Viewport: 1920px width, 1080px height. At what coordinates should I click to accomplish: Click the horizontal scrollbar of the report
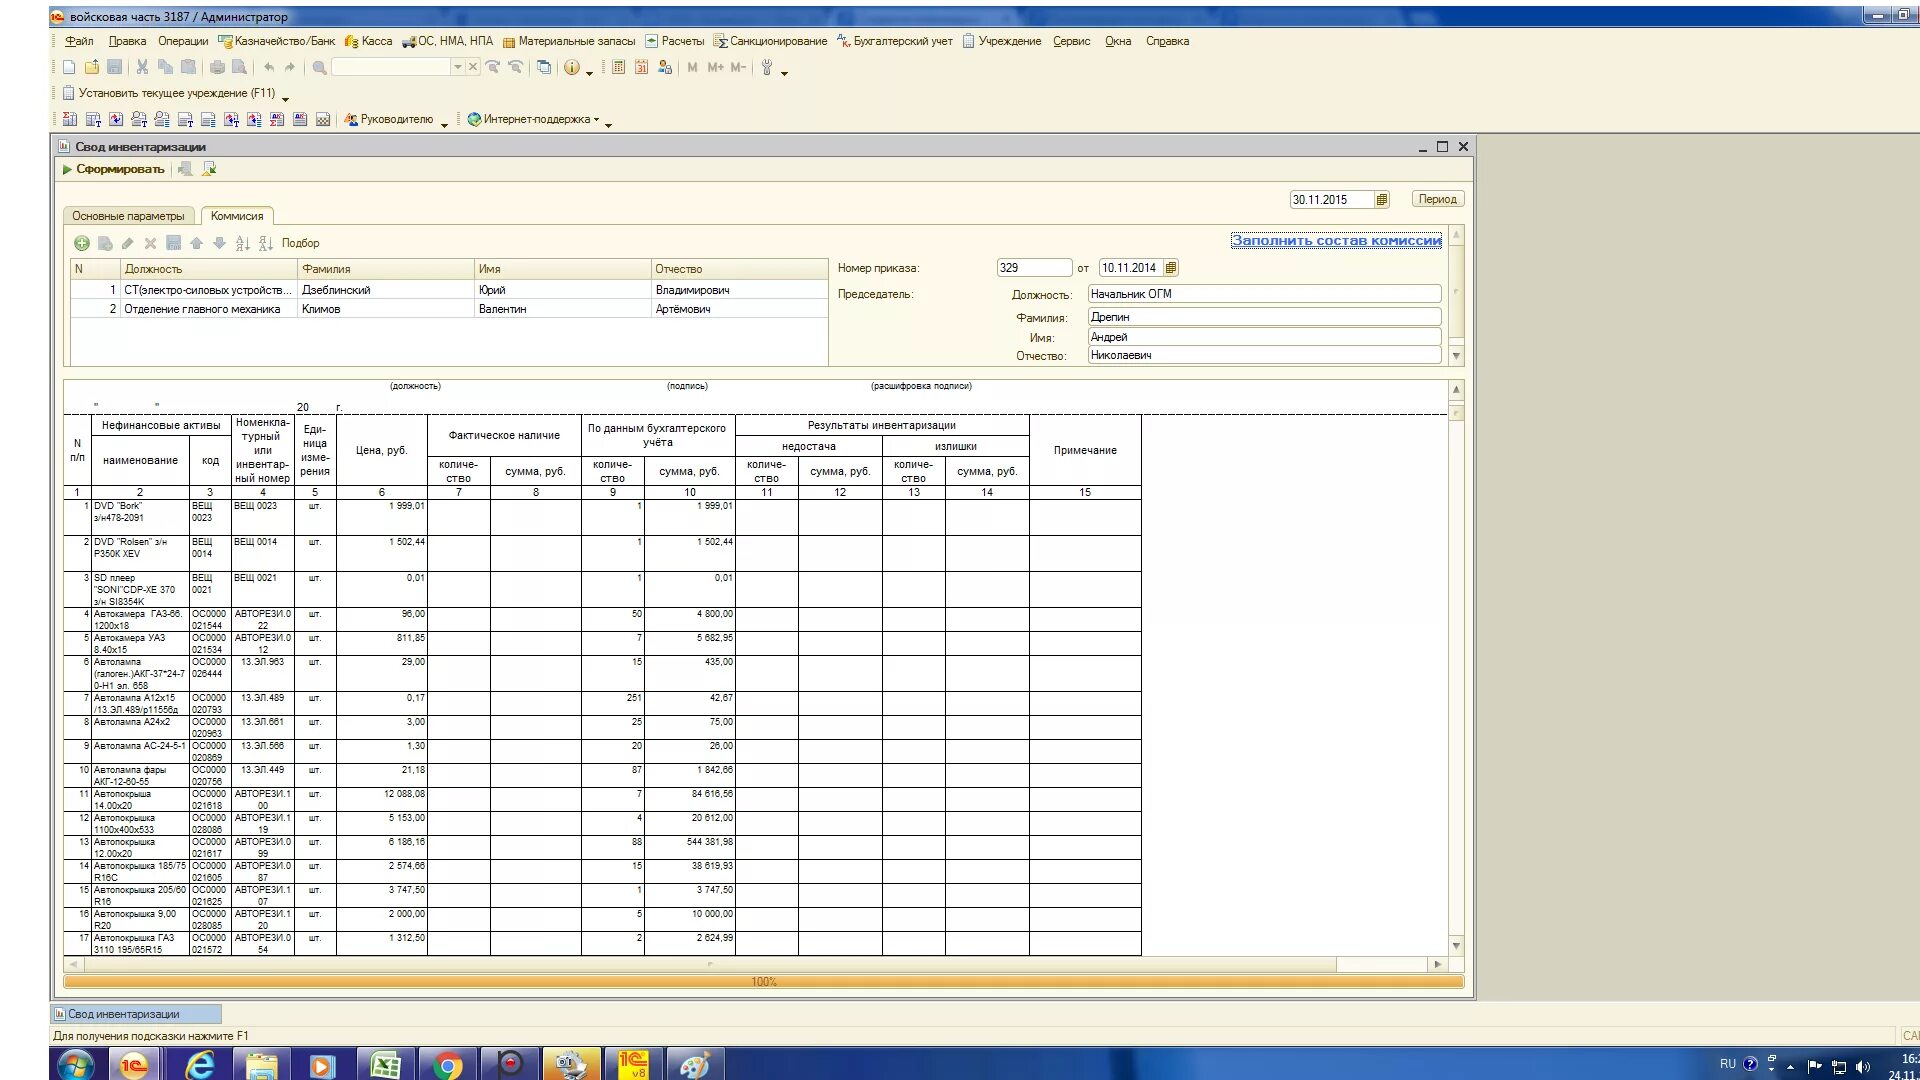click(x=700, y=964)
